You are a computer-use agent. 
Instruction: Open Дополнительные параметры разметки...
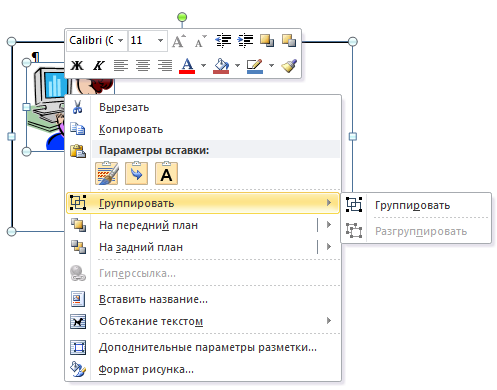[203, 347]
